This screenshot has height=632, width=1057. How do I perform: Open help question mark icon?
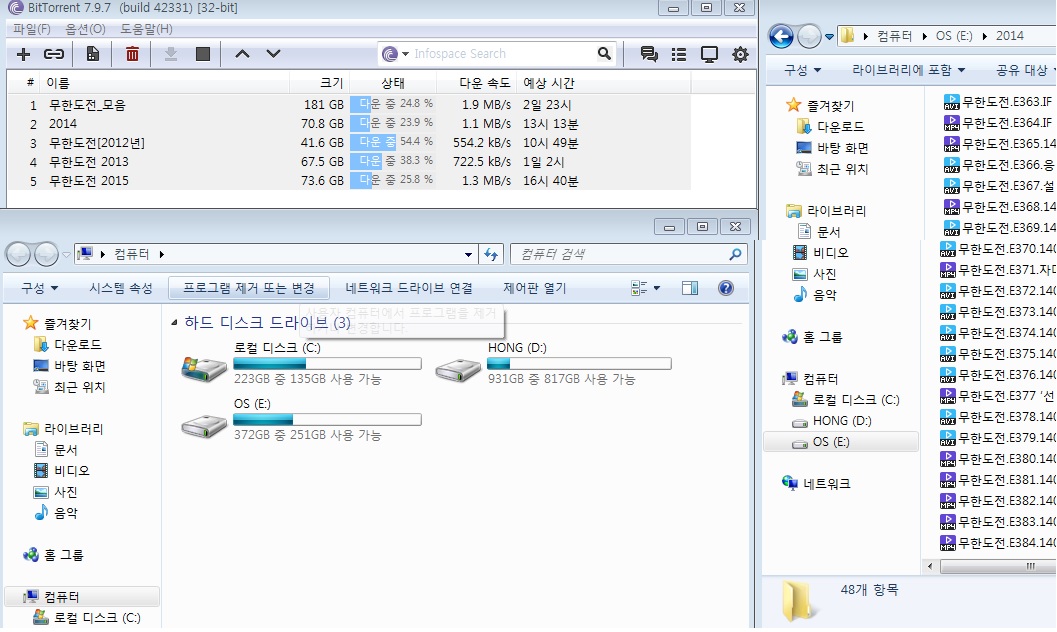pos(725,288)
